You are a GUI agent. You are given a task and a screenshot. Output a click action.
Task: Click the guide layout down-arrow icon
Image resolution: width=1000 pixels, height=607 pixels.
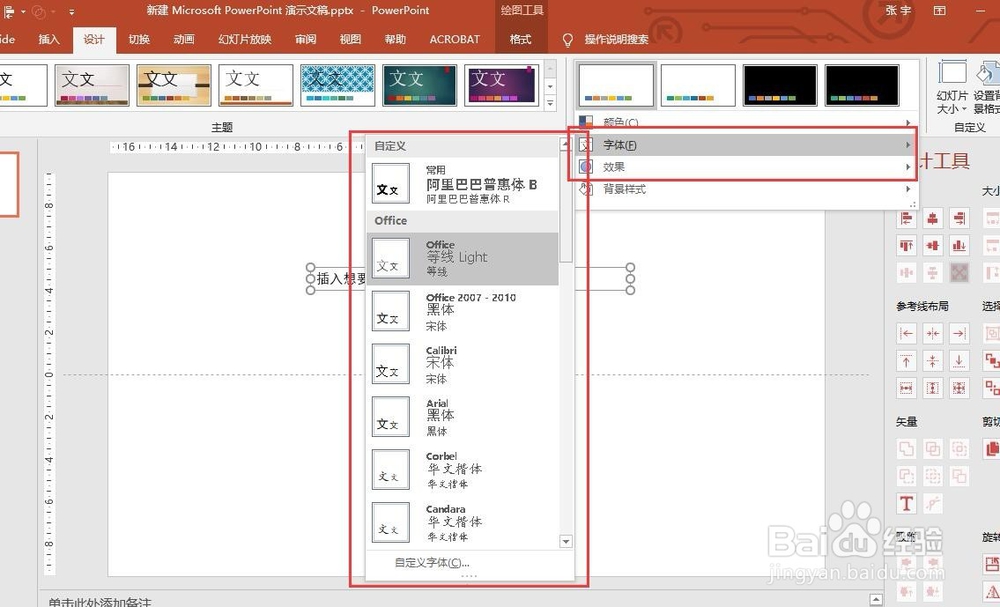[x=959, y=360]
